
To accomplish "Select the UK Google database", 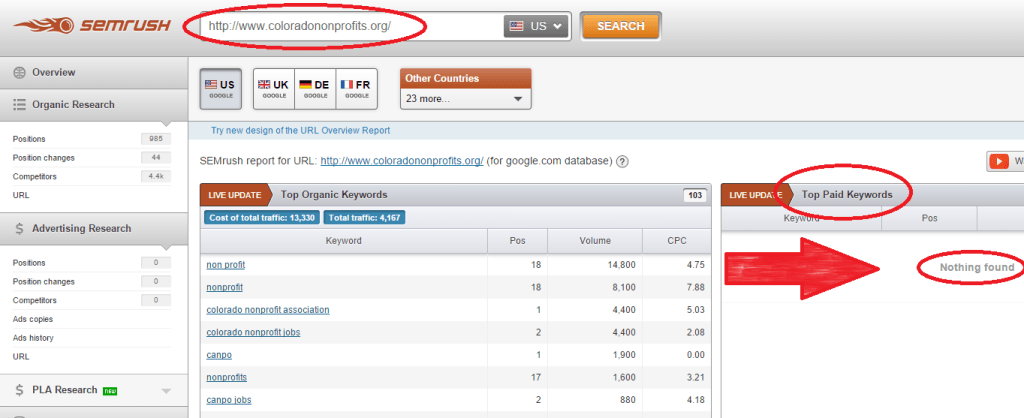I will (x=274, y=88).
